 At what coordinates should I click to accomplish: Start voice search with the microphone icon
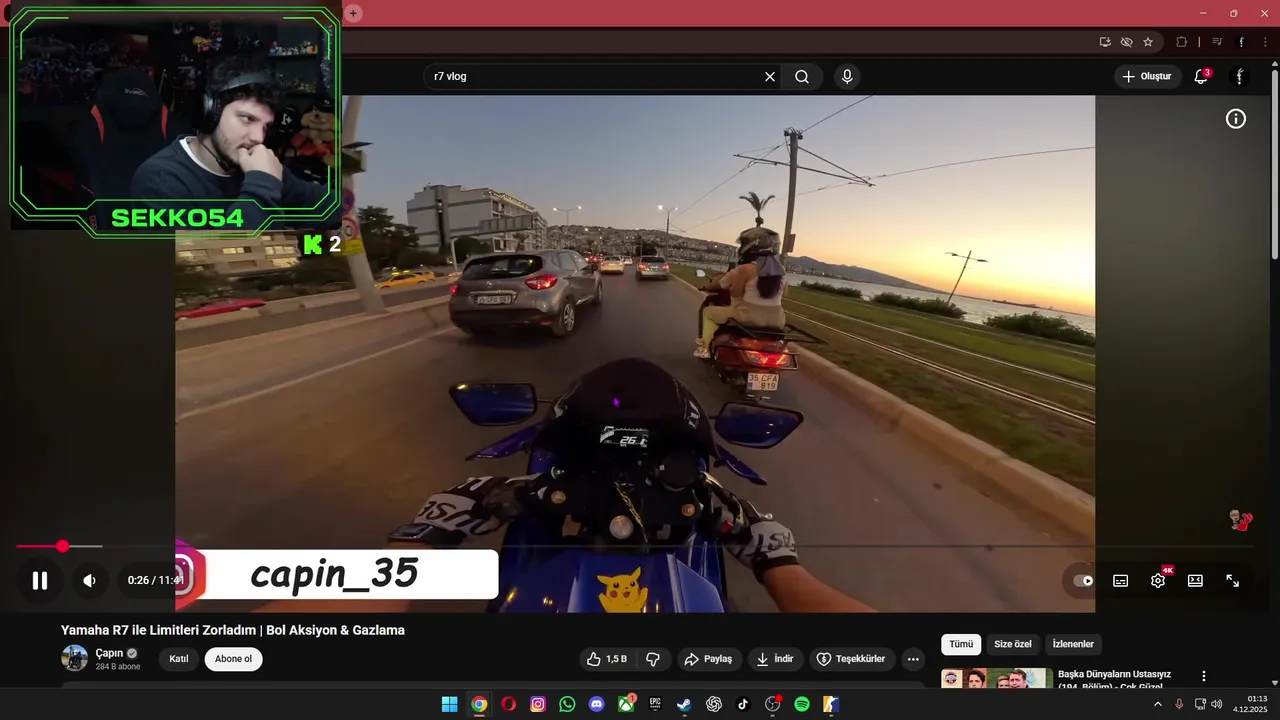click(847, 77)
